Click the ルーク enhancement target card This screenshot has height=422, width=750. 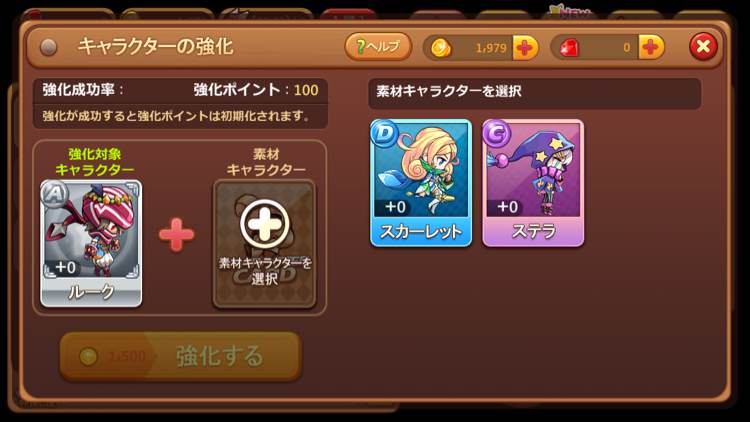[x=91, y=244]
